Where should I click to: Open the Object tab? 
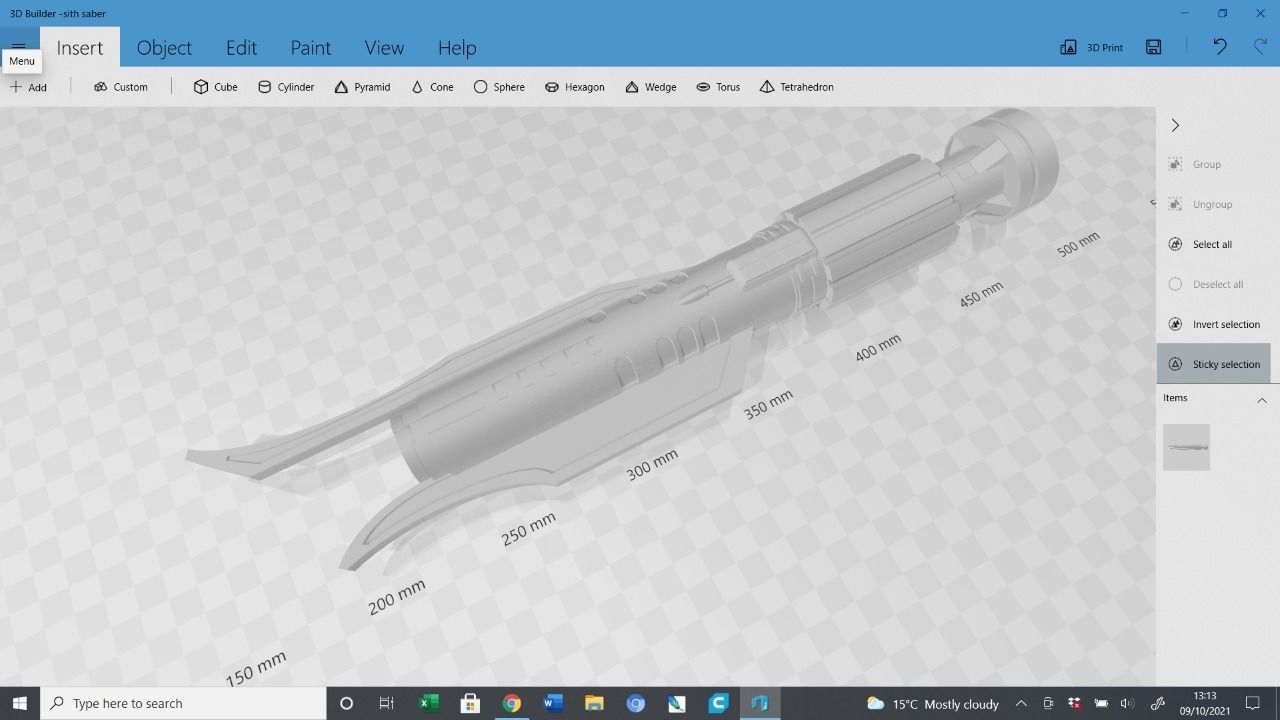pyautogui.click(x=164, y=47)
